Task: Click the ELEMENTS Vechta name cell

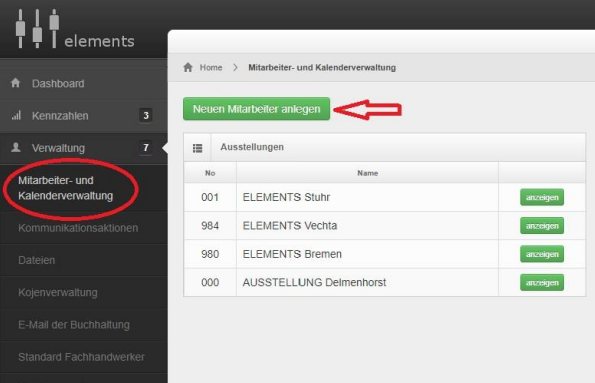Action: tap(367, 226)
